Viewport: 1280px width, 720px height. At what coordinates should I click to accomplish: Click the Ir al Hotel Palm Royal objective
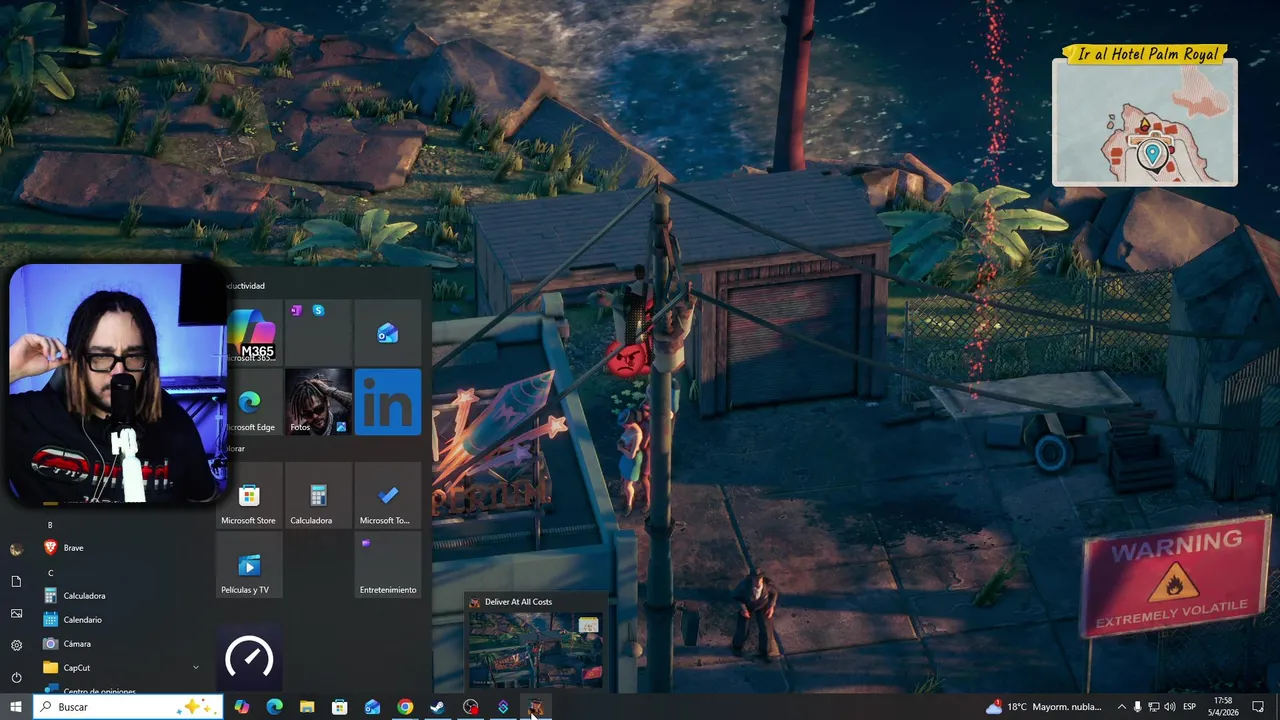pyautogui.click(x=1148, y=54)
